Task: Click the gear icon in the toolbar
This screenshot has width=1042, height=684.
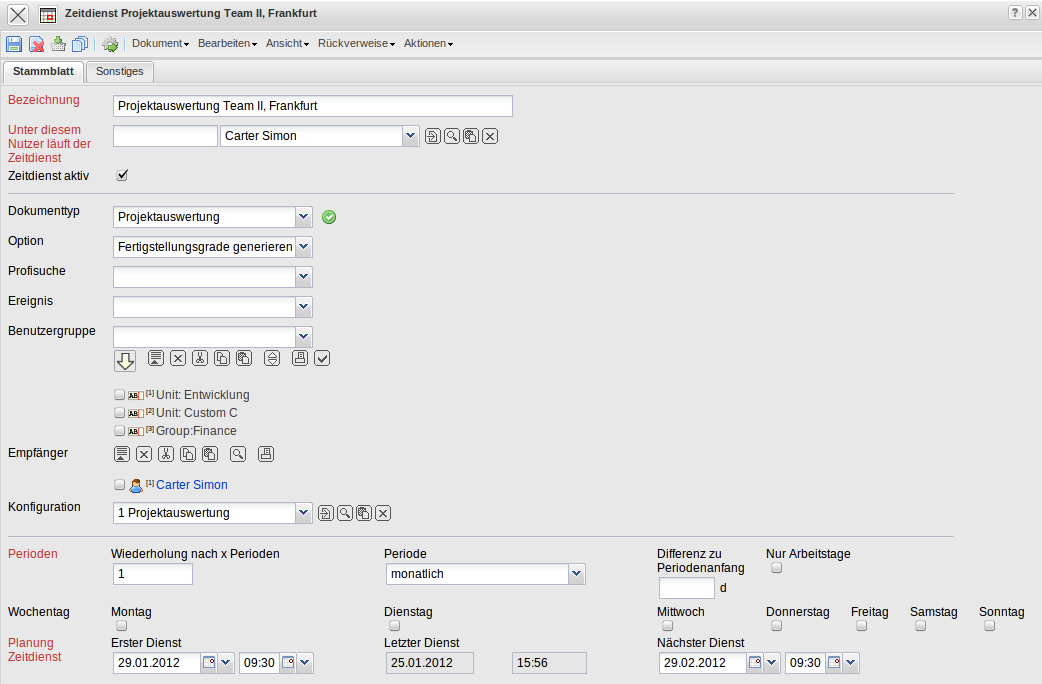Action: tap(110, 44)
